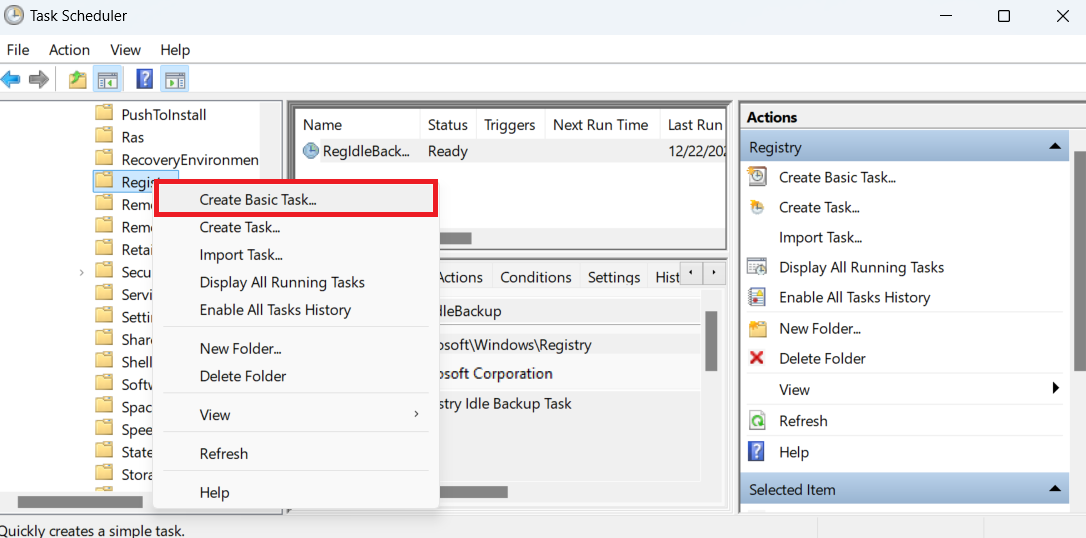Click Refresh in Actions pane
Viewport: 1086px width, 538px height.
click(803, 420)
